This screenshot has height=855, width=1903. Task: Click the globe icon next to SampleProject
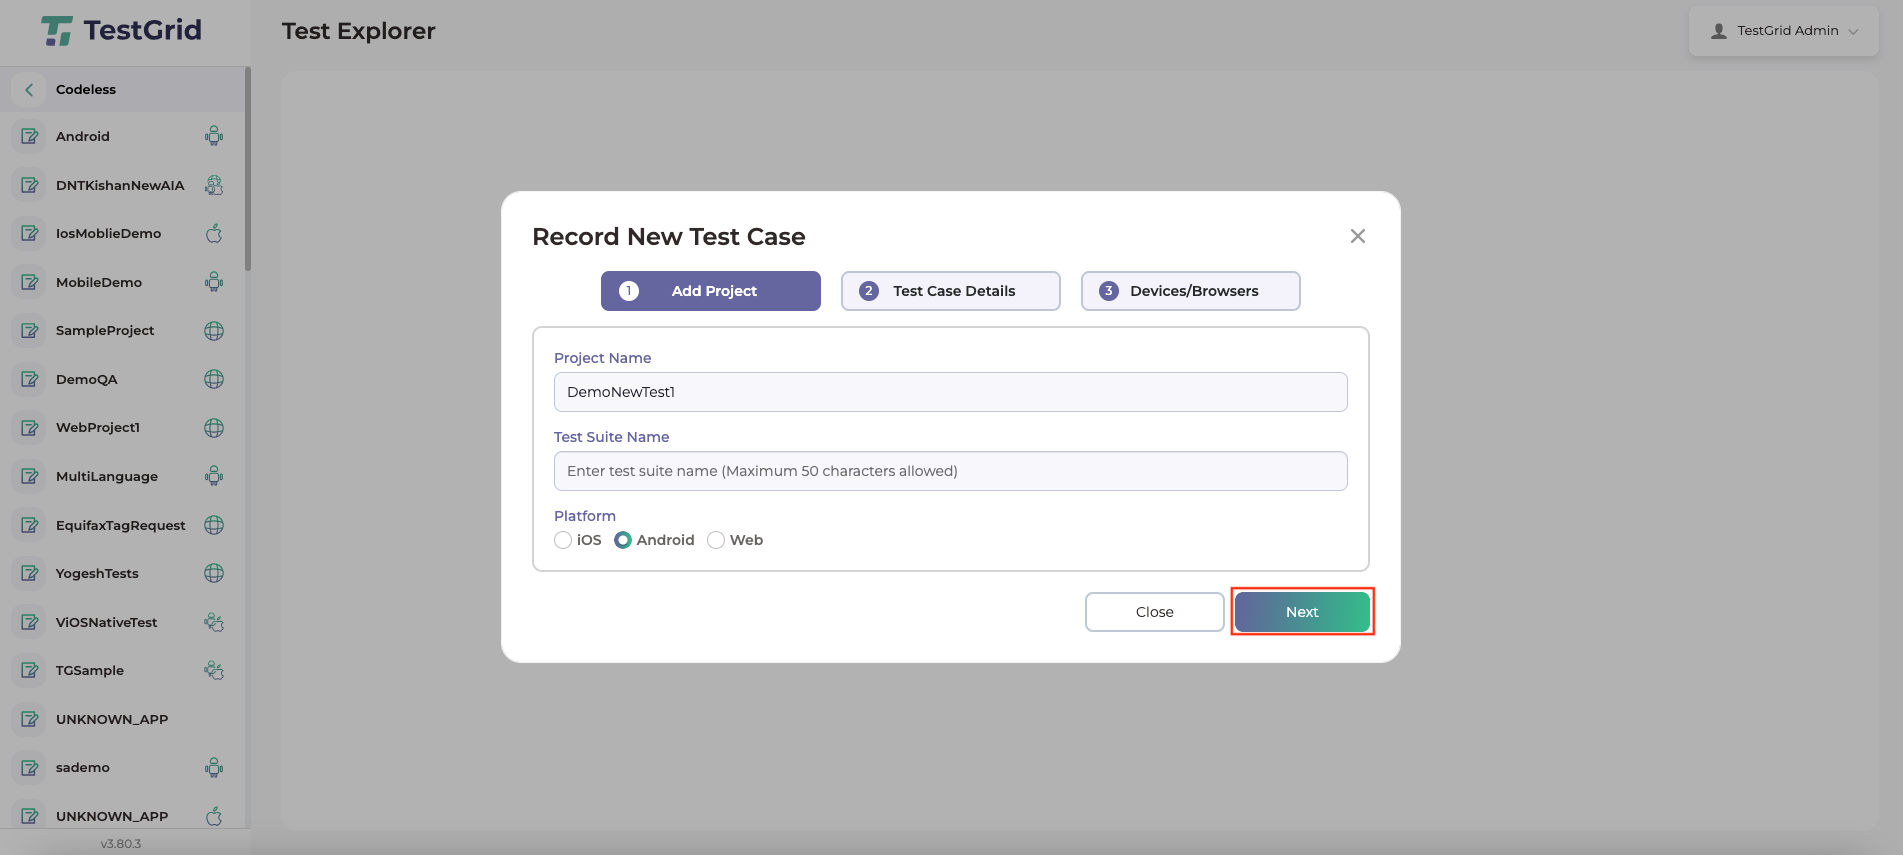[x=214, y=331]
